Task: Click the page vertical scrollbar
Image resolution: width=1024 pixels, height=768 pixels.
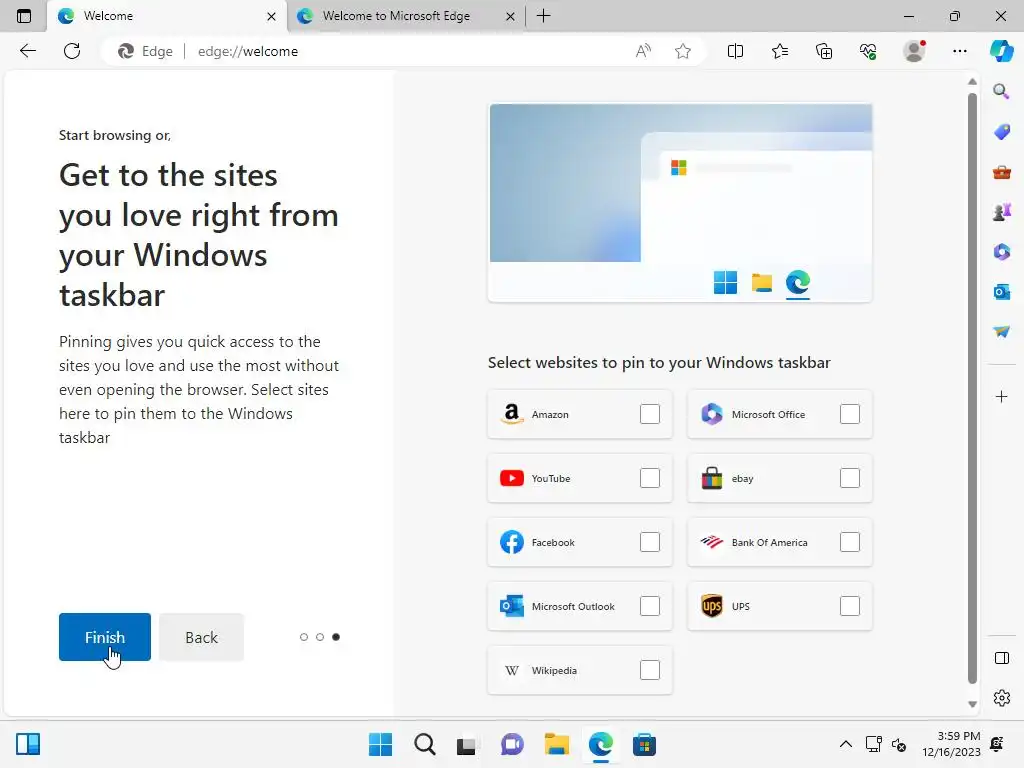Action: [972, 389]
